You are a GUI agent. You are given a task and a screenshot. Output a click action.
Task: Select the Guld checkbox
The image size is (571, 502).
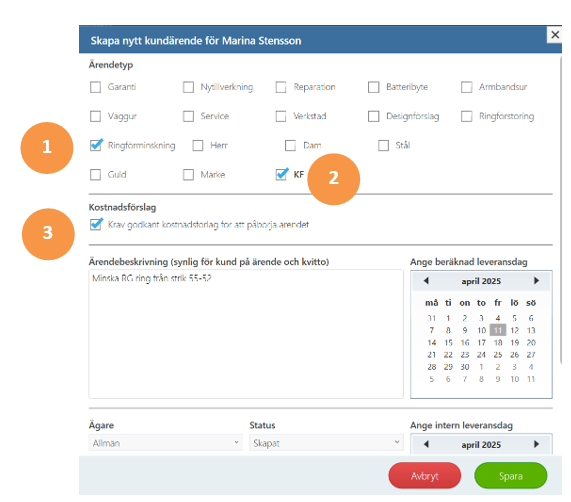95,174
